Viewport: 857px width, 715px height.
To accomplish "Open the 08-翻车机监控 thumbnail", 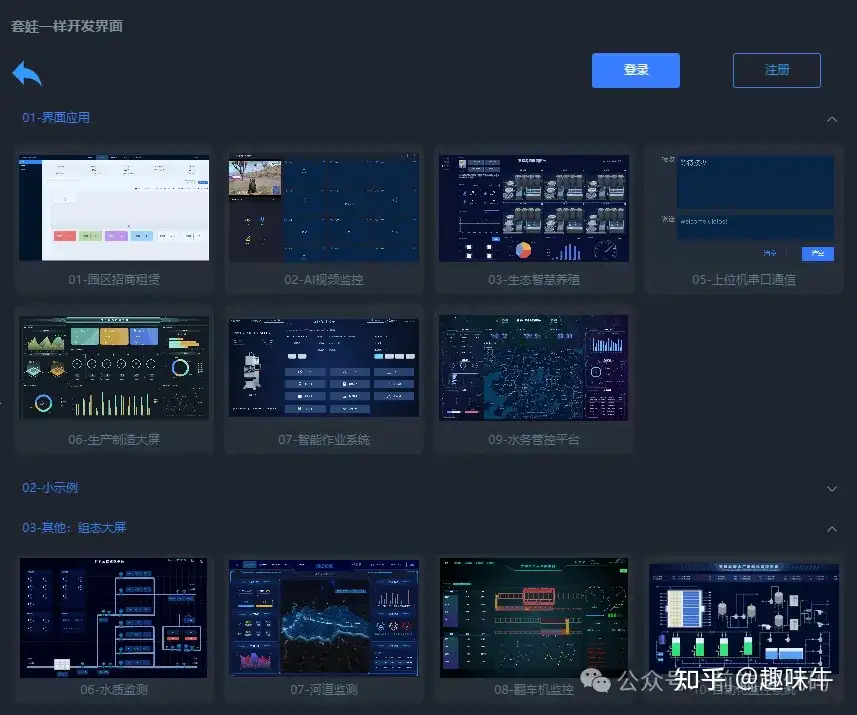I will (x=533, y=618).
